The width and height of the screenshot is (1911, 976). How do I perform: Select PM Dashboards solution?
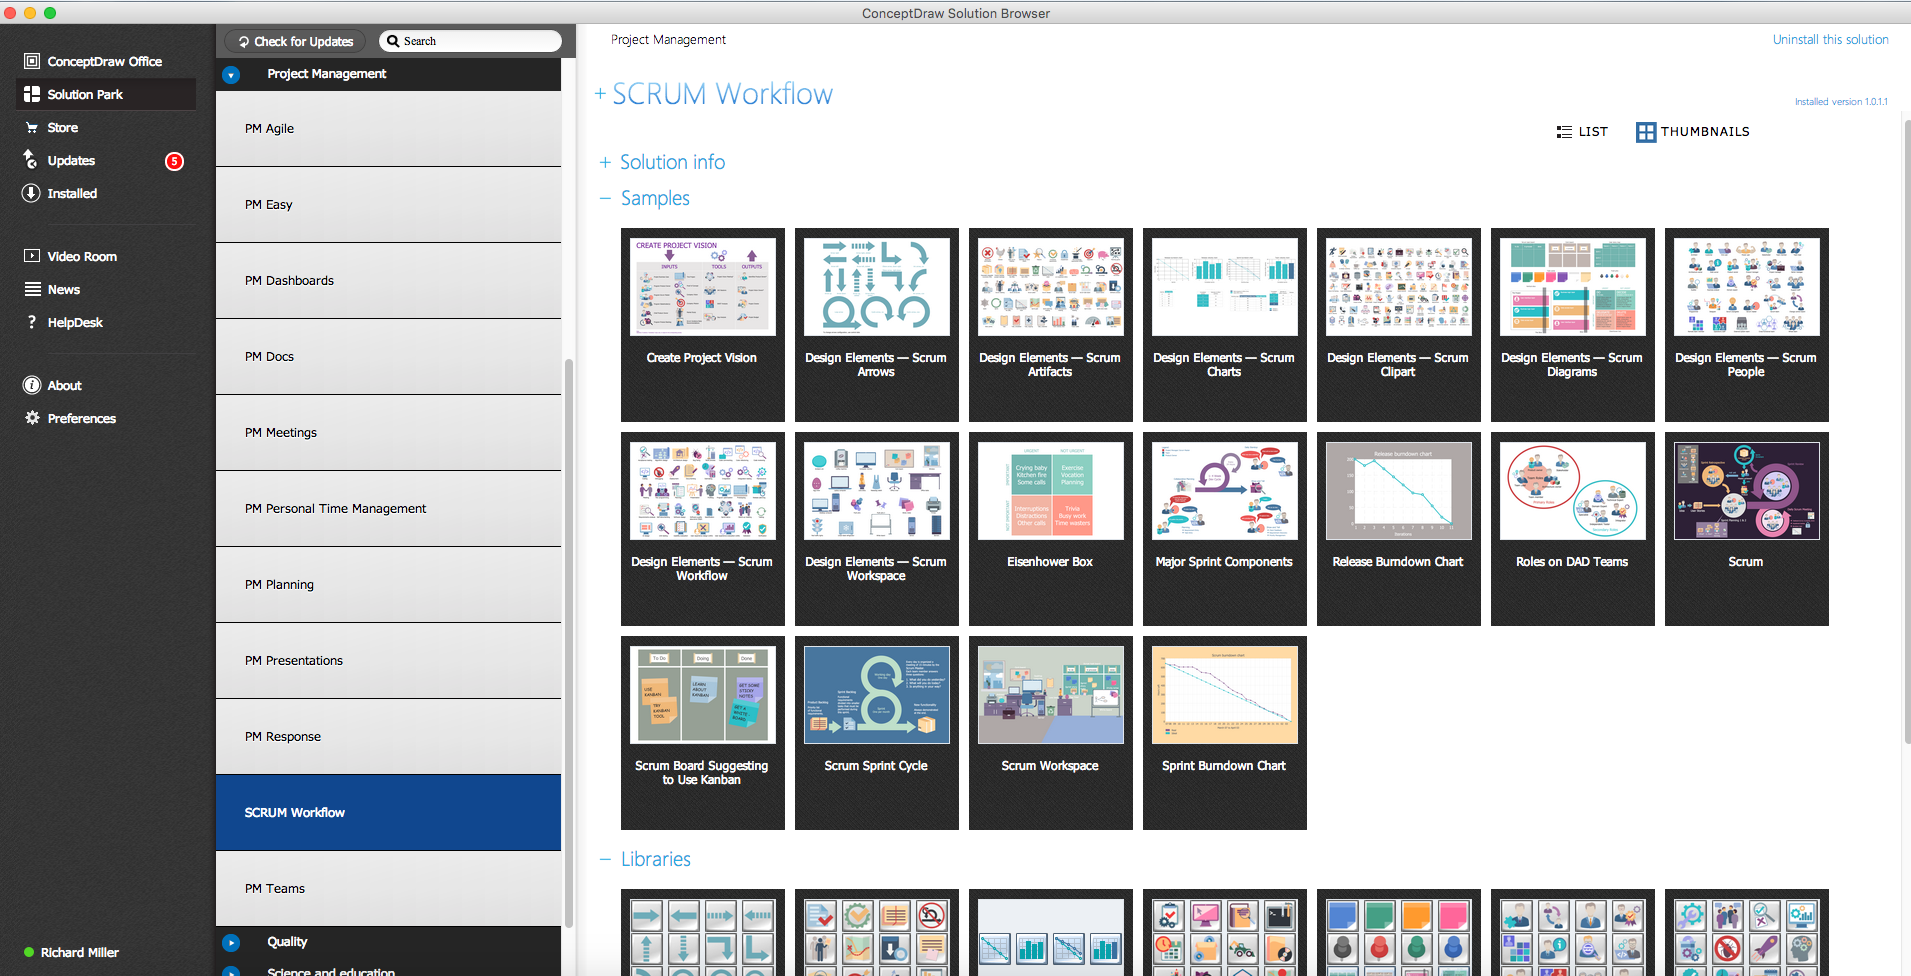[x=388, y=280]
